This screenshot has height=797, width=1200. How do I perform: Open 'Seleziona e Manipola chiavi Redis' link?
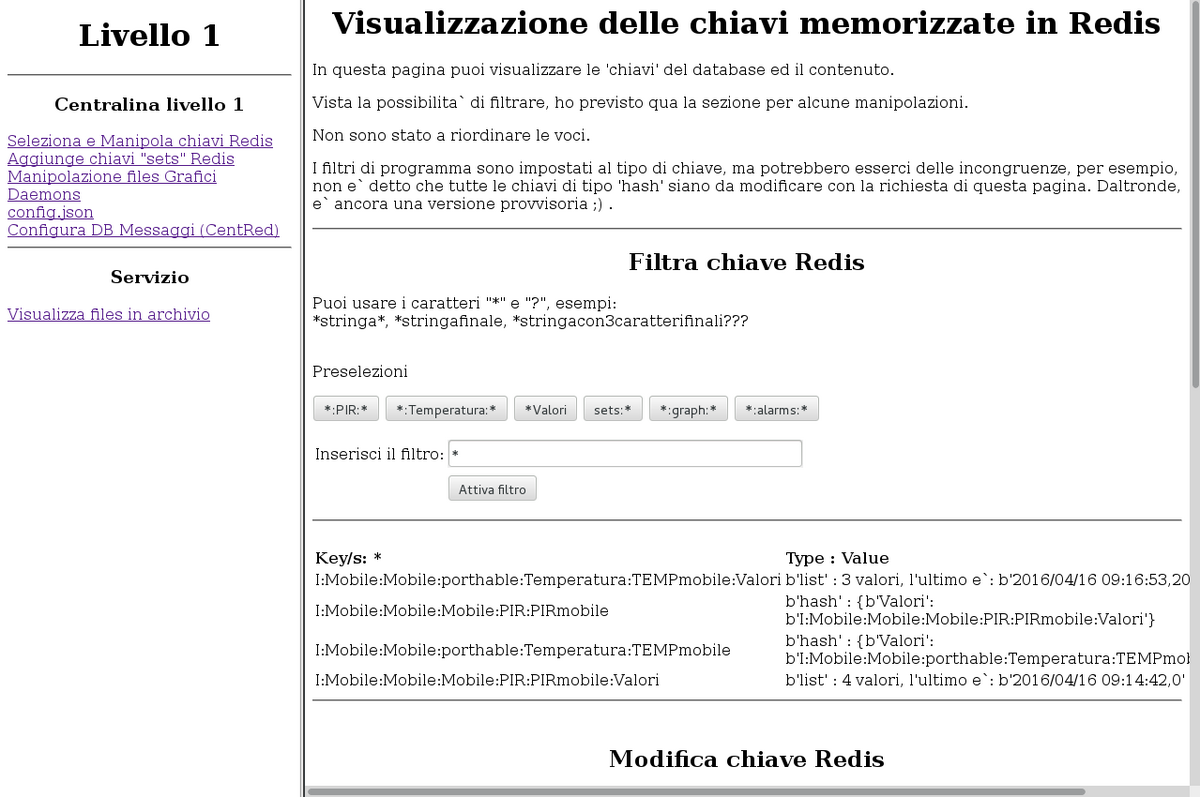pyautogui.click(x=139, y=141)
